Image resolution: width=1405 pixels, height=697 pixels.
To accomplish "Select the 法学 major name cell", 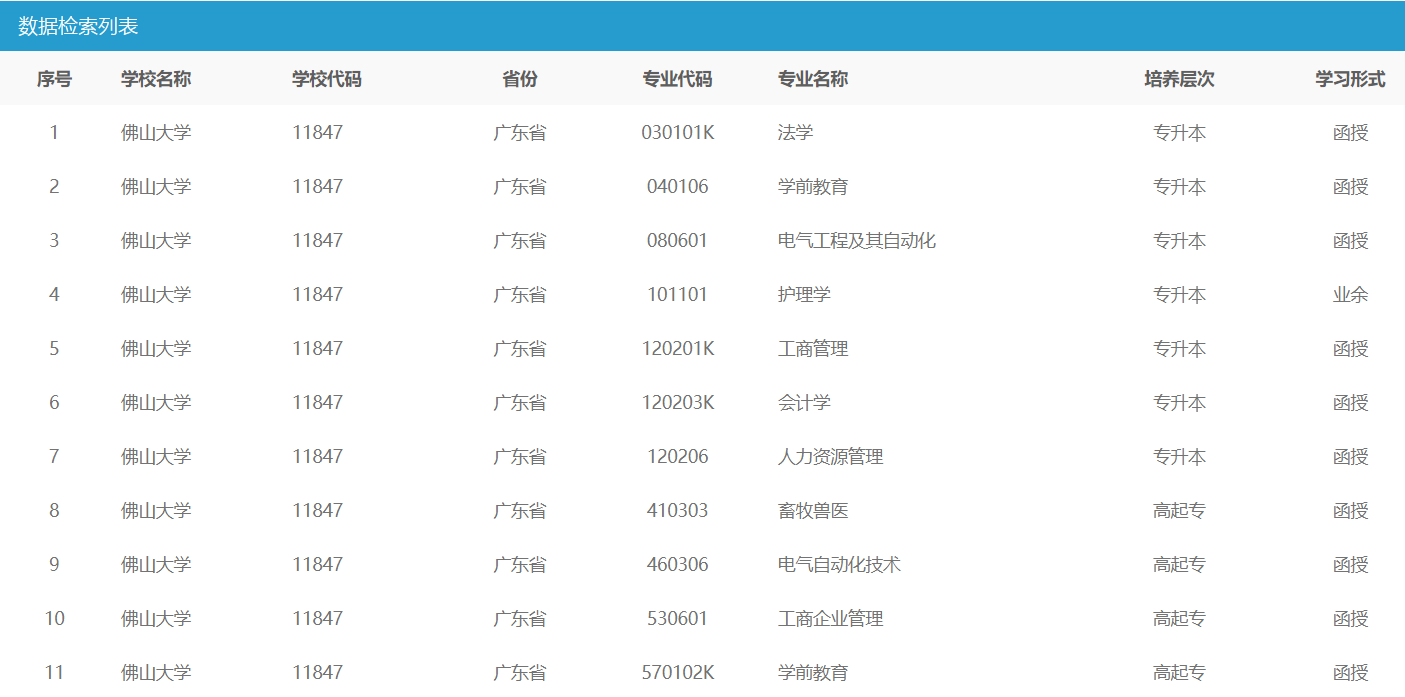I will click(796, 133).
